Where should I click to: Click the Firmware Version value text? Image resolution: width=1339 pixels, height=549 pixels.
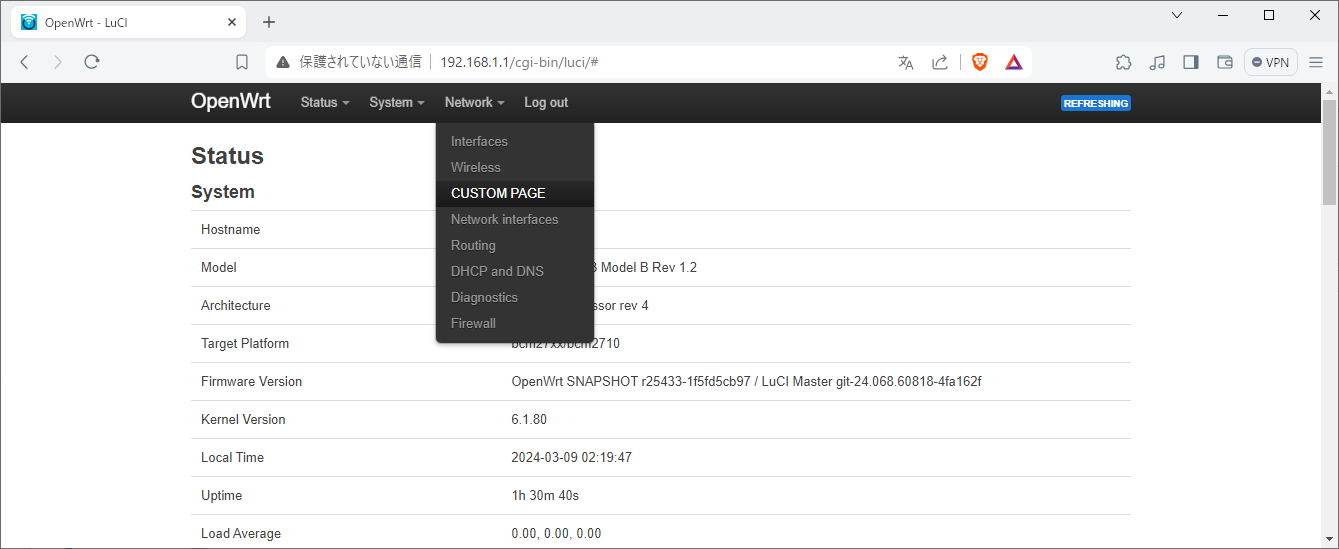pyautogui.click(x=746, y=382)
